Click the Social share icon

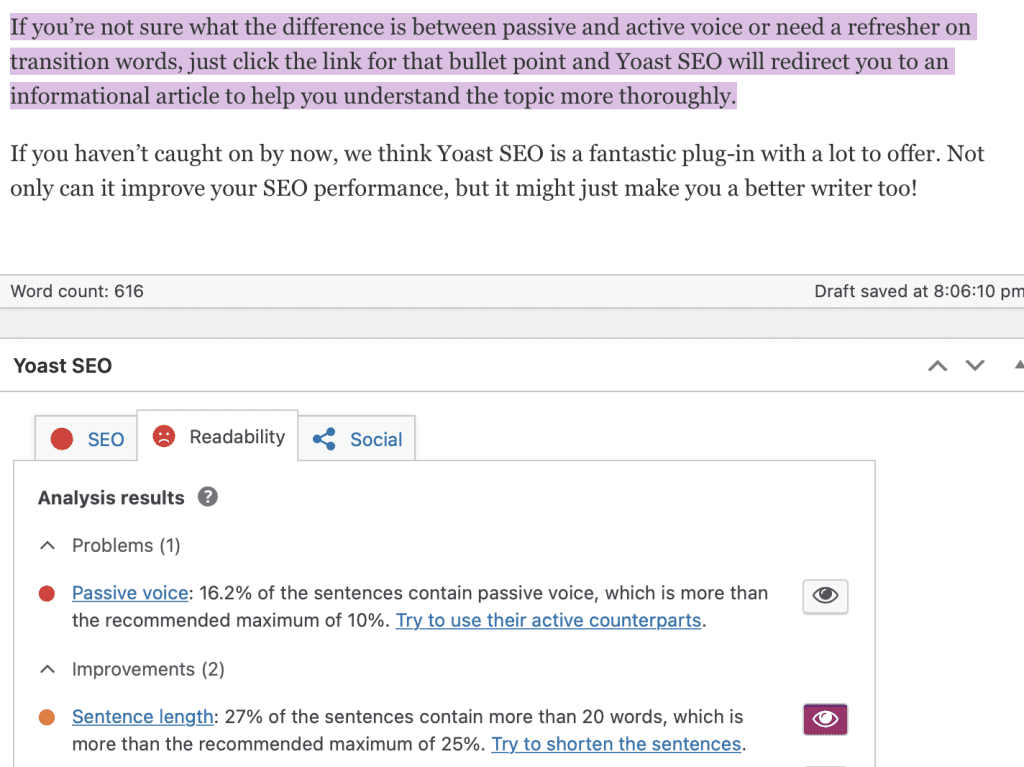(x=324, y=439)
